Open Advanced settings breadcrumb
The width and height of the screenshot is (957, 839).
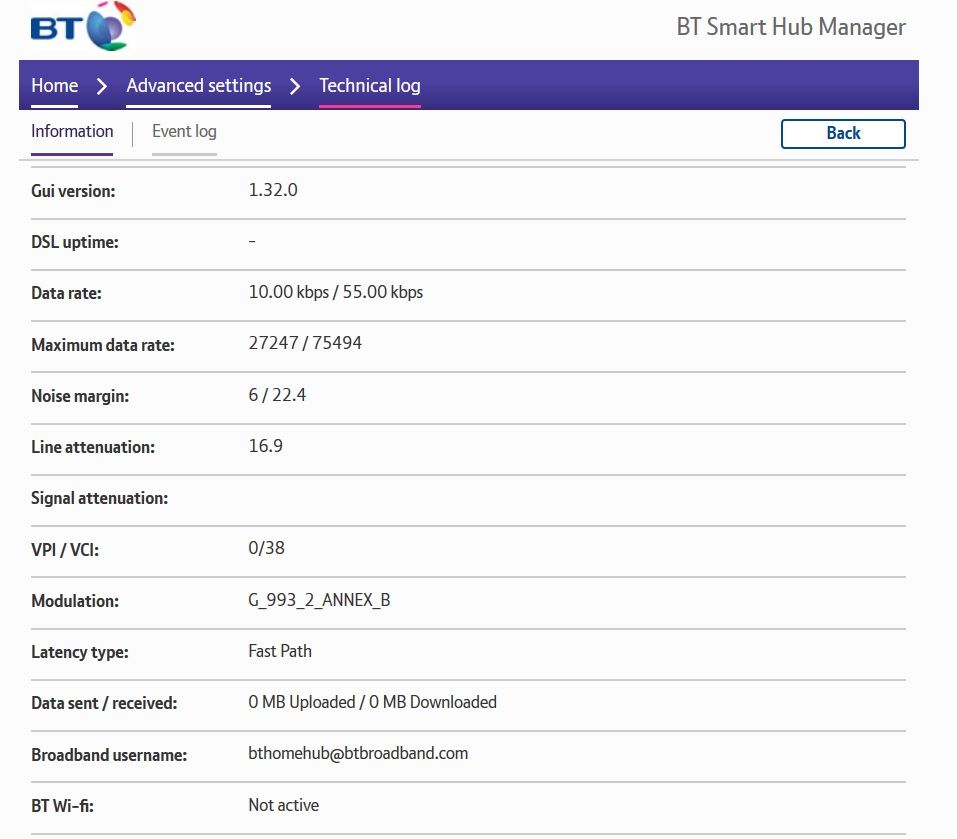[x=198, y=86]
